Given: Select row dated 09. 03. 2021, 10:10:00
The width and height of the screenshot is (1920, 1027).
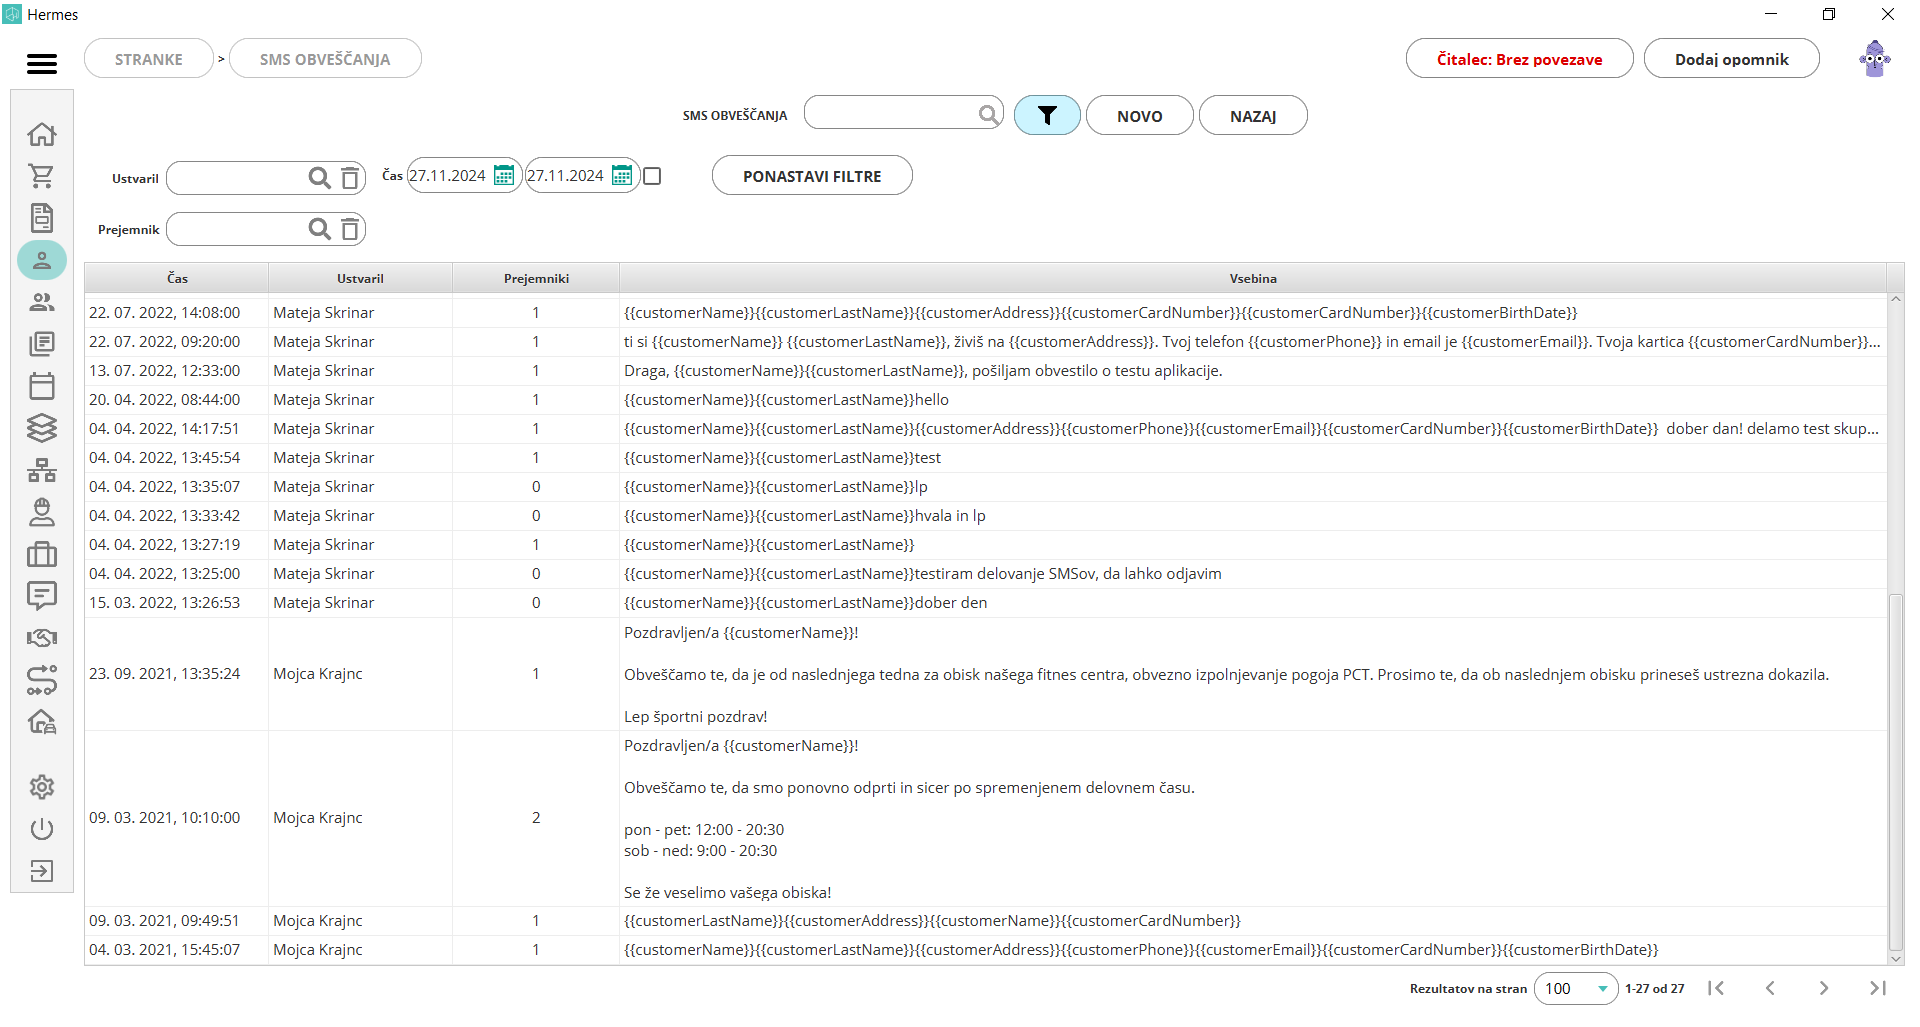Looking at the screenshot, I should (985, 818).
